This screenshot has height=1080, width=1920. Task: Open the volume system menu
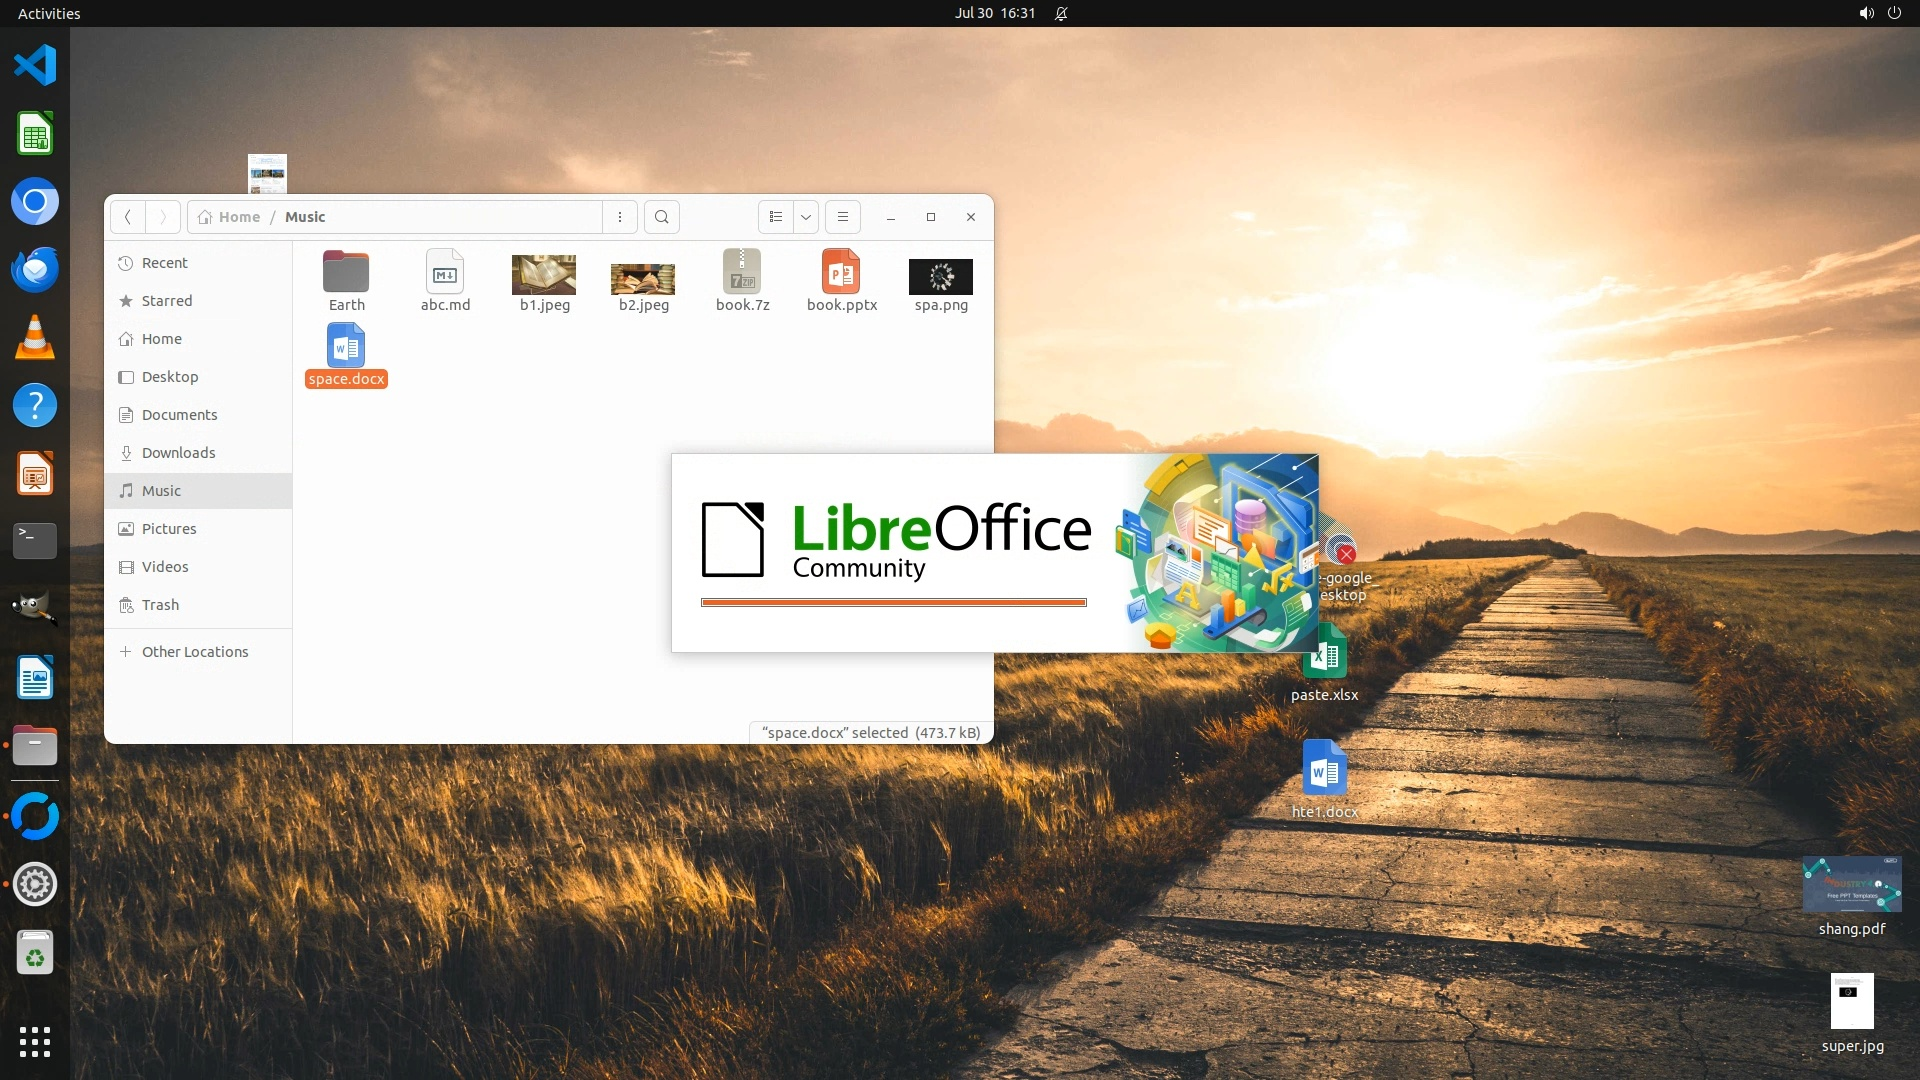(1866, 13)
